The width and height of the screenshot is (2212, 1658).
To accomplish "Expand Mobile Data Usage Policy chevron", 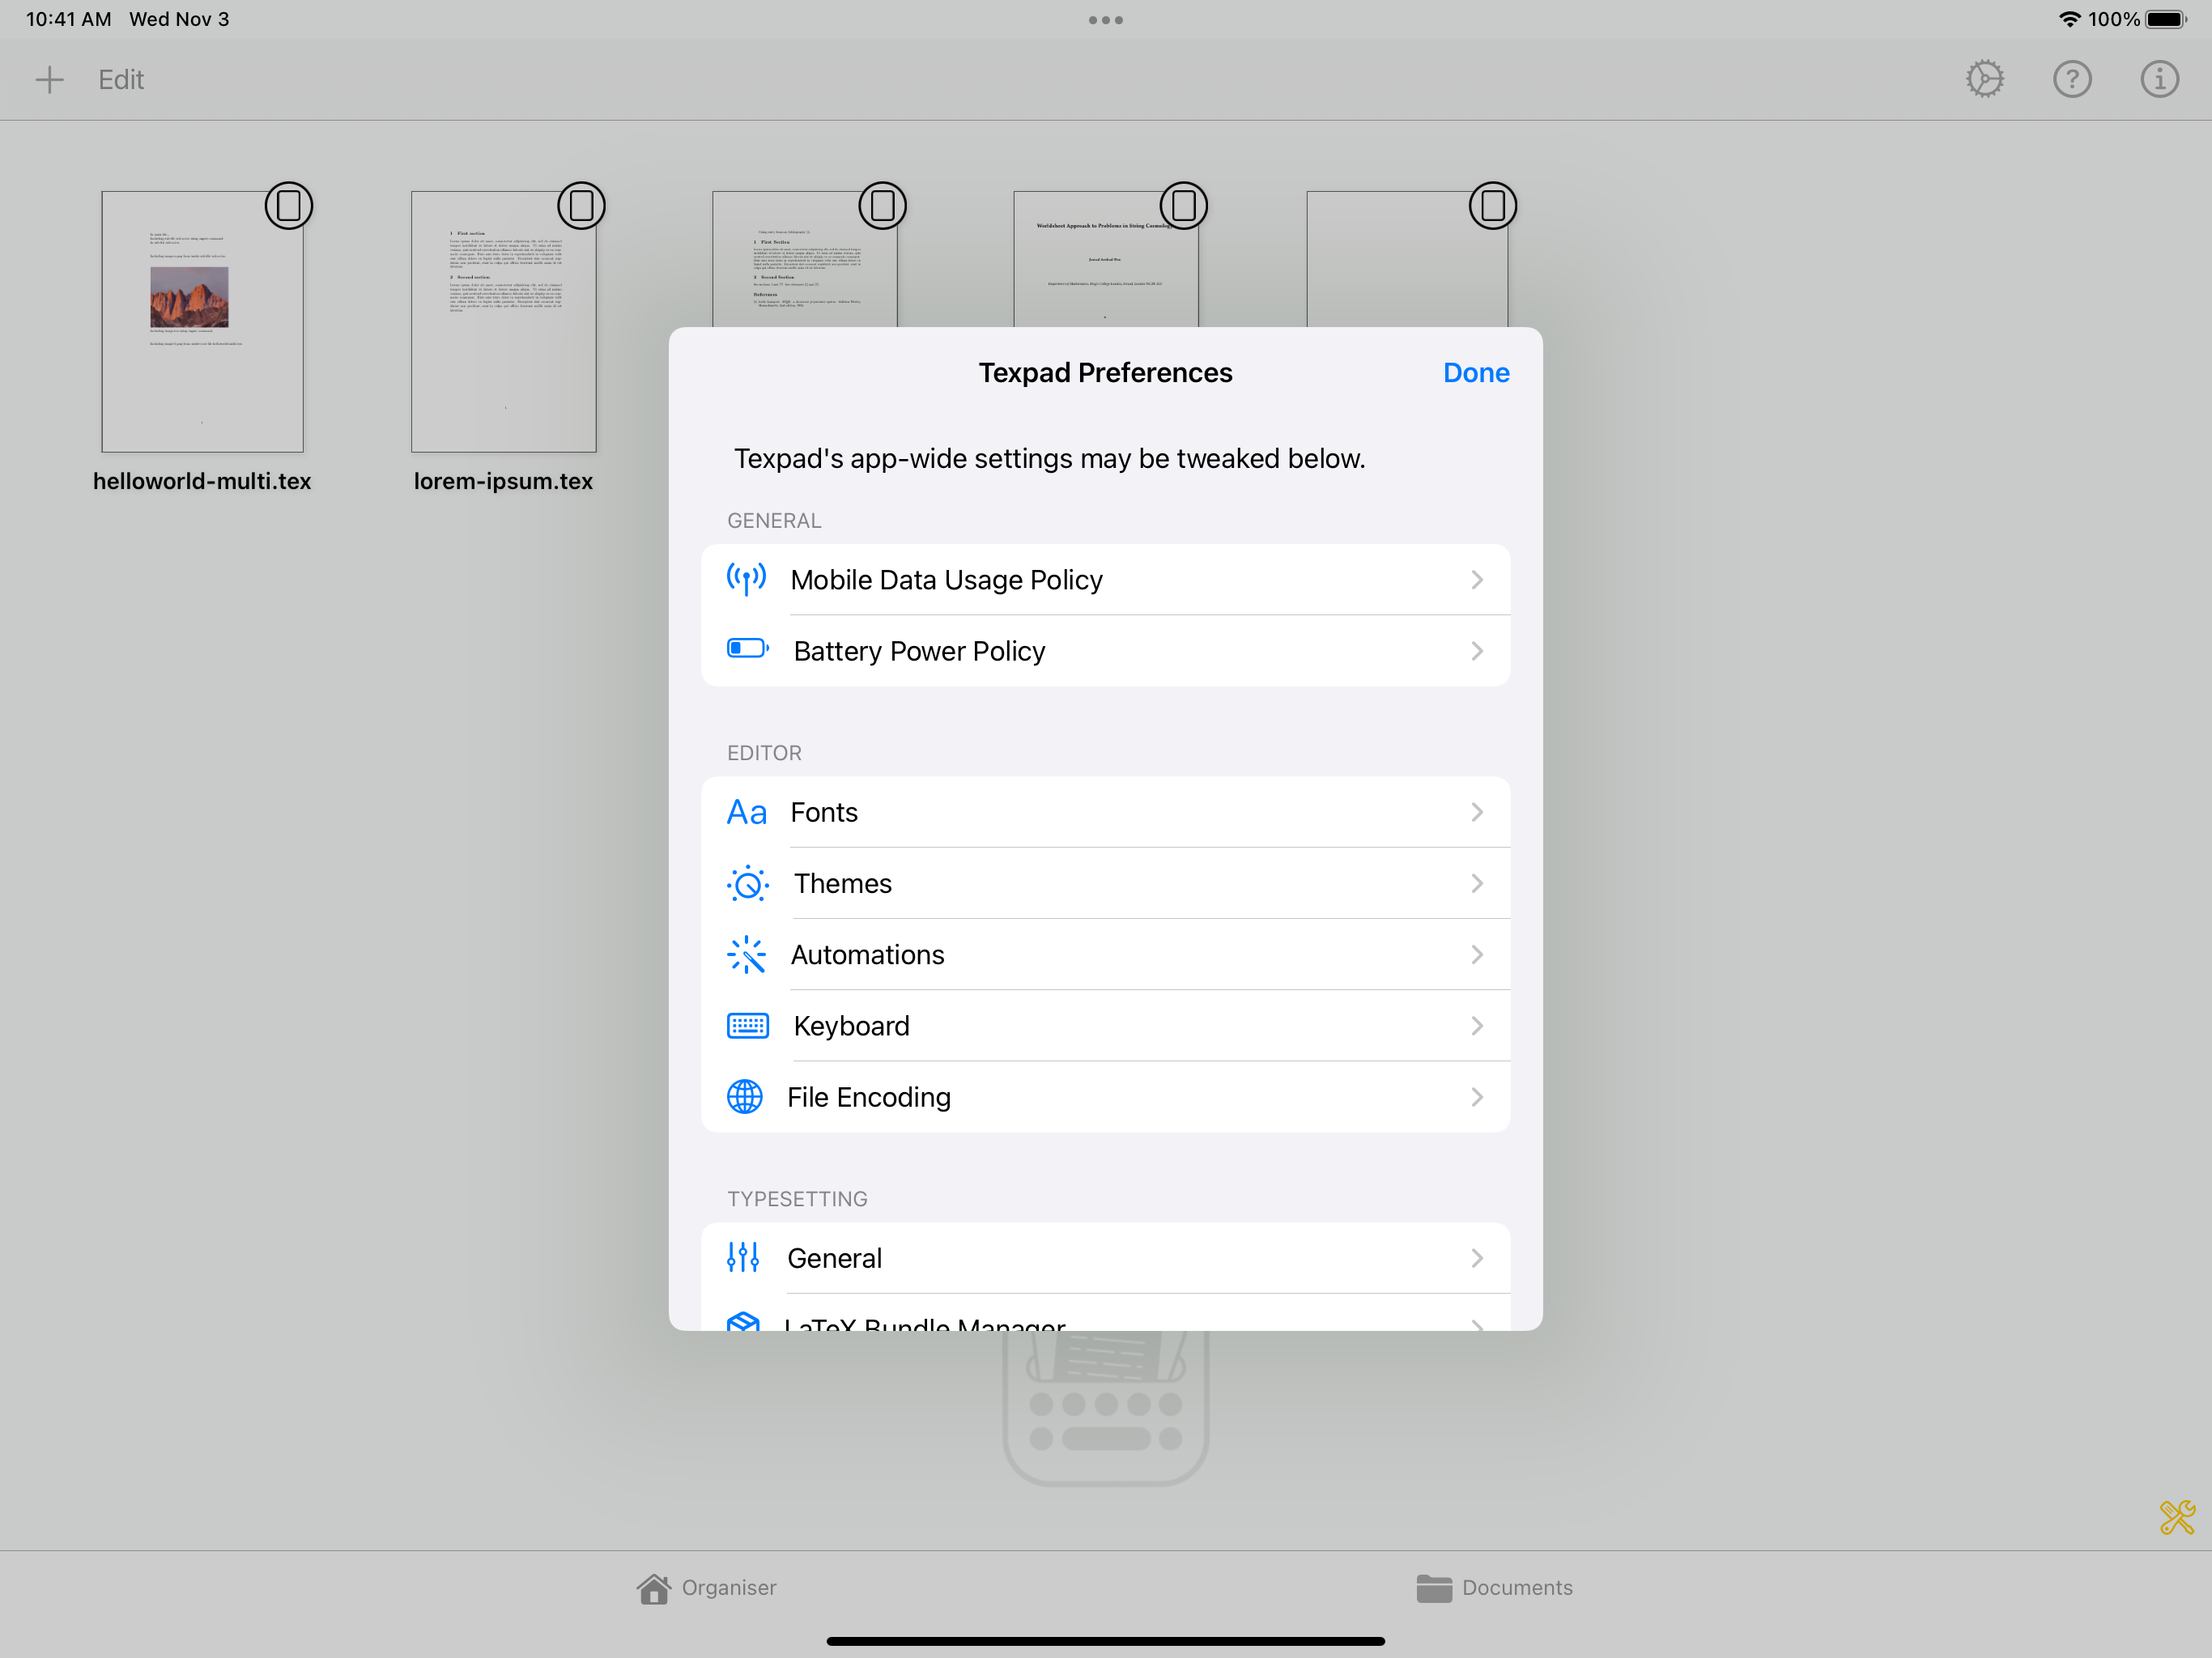I will click(1477, 580).
